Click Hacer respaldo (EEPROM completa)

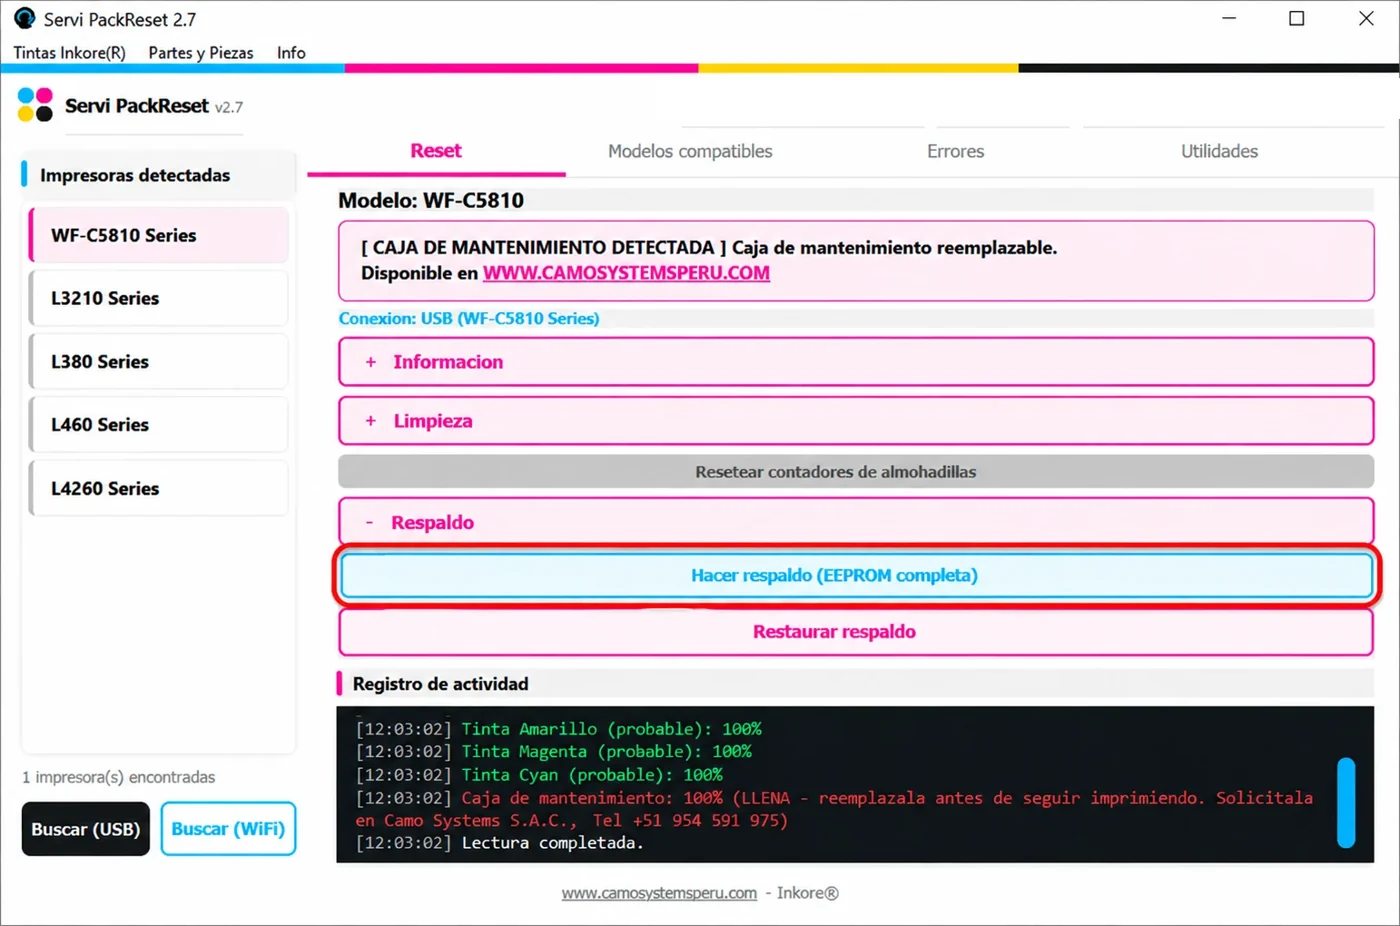856,575
